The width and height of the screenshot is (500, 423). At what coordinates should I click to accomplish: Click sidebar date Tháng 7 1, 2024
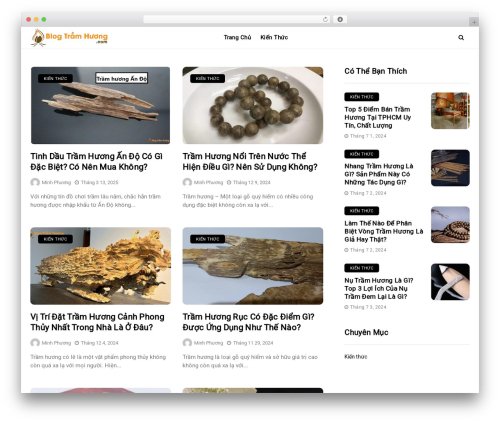point(368,136)
